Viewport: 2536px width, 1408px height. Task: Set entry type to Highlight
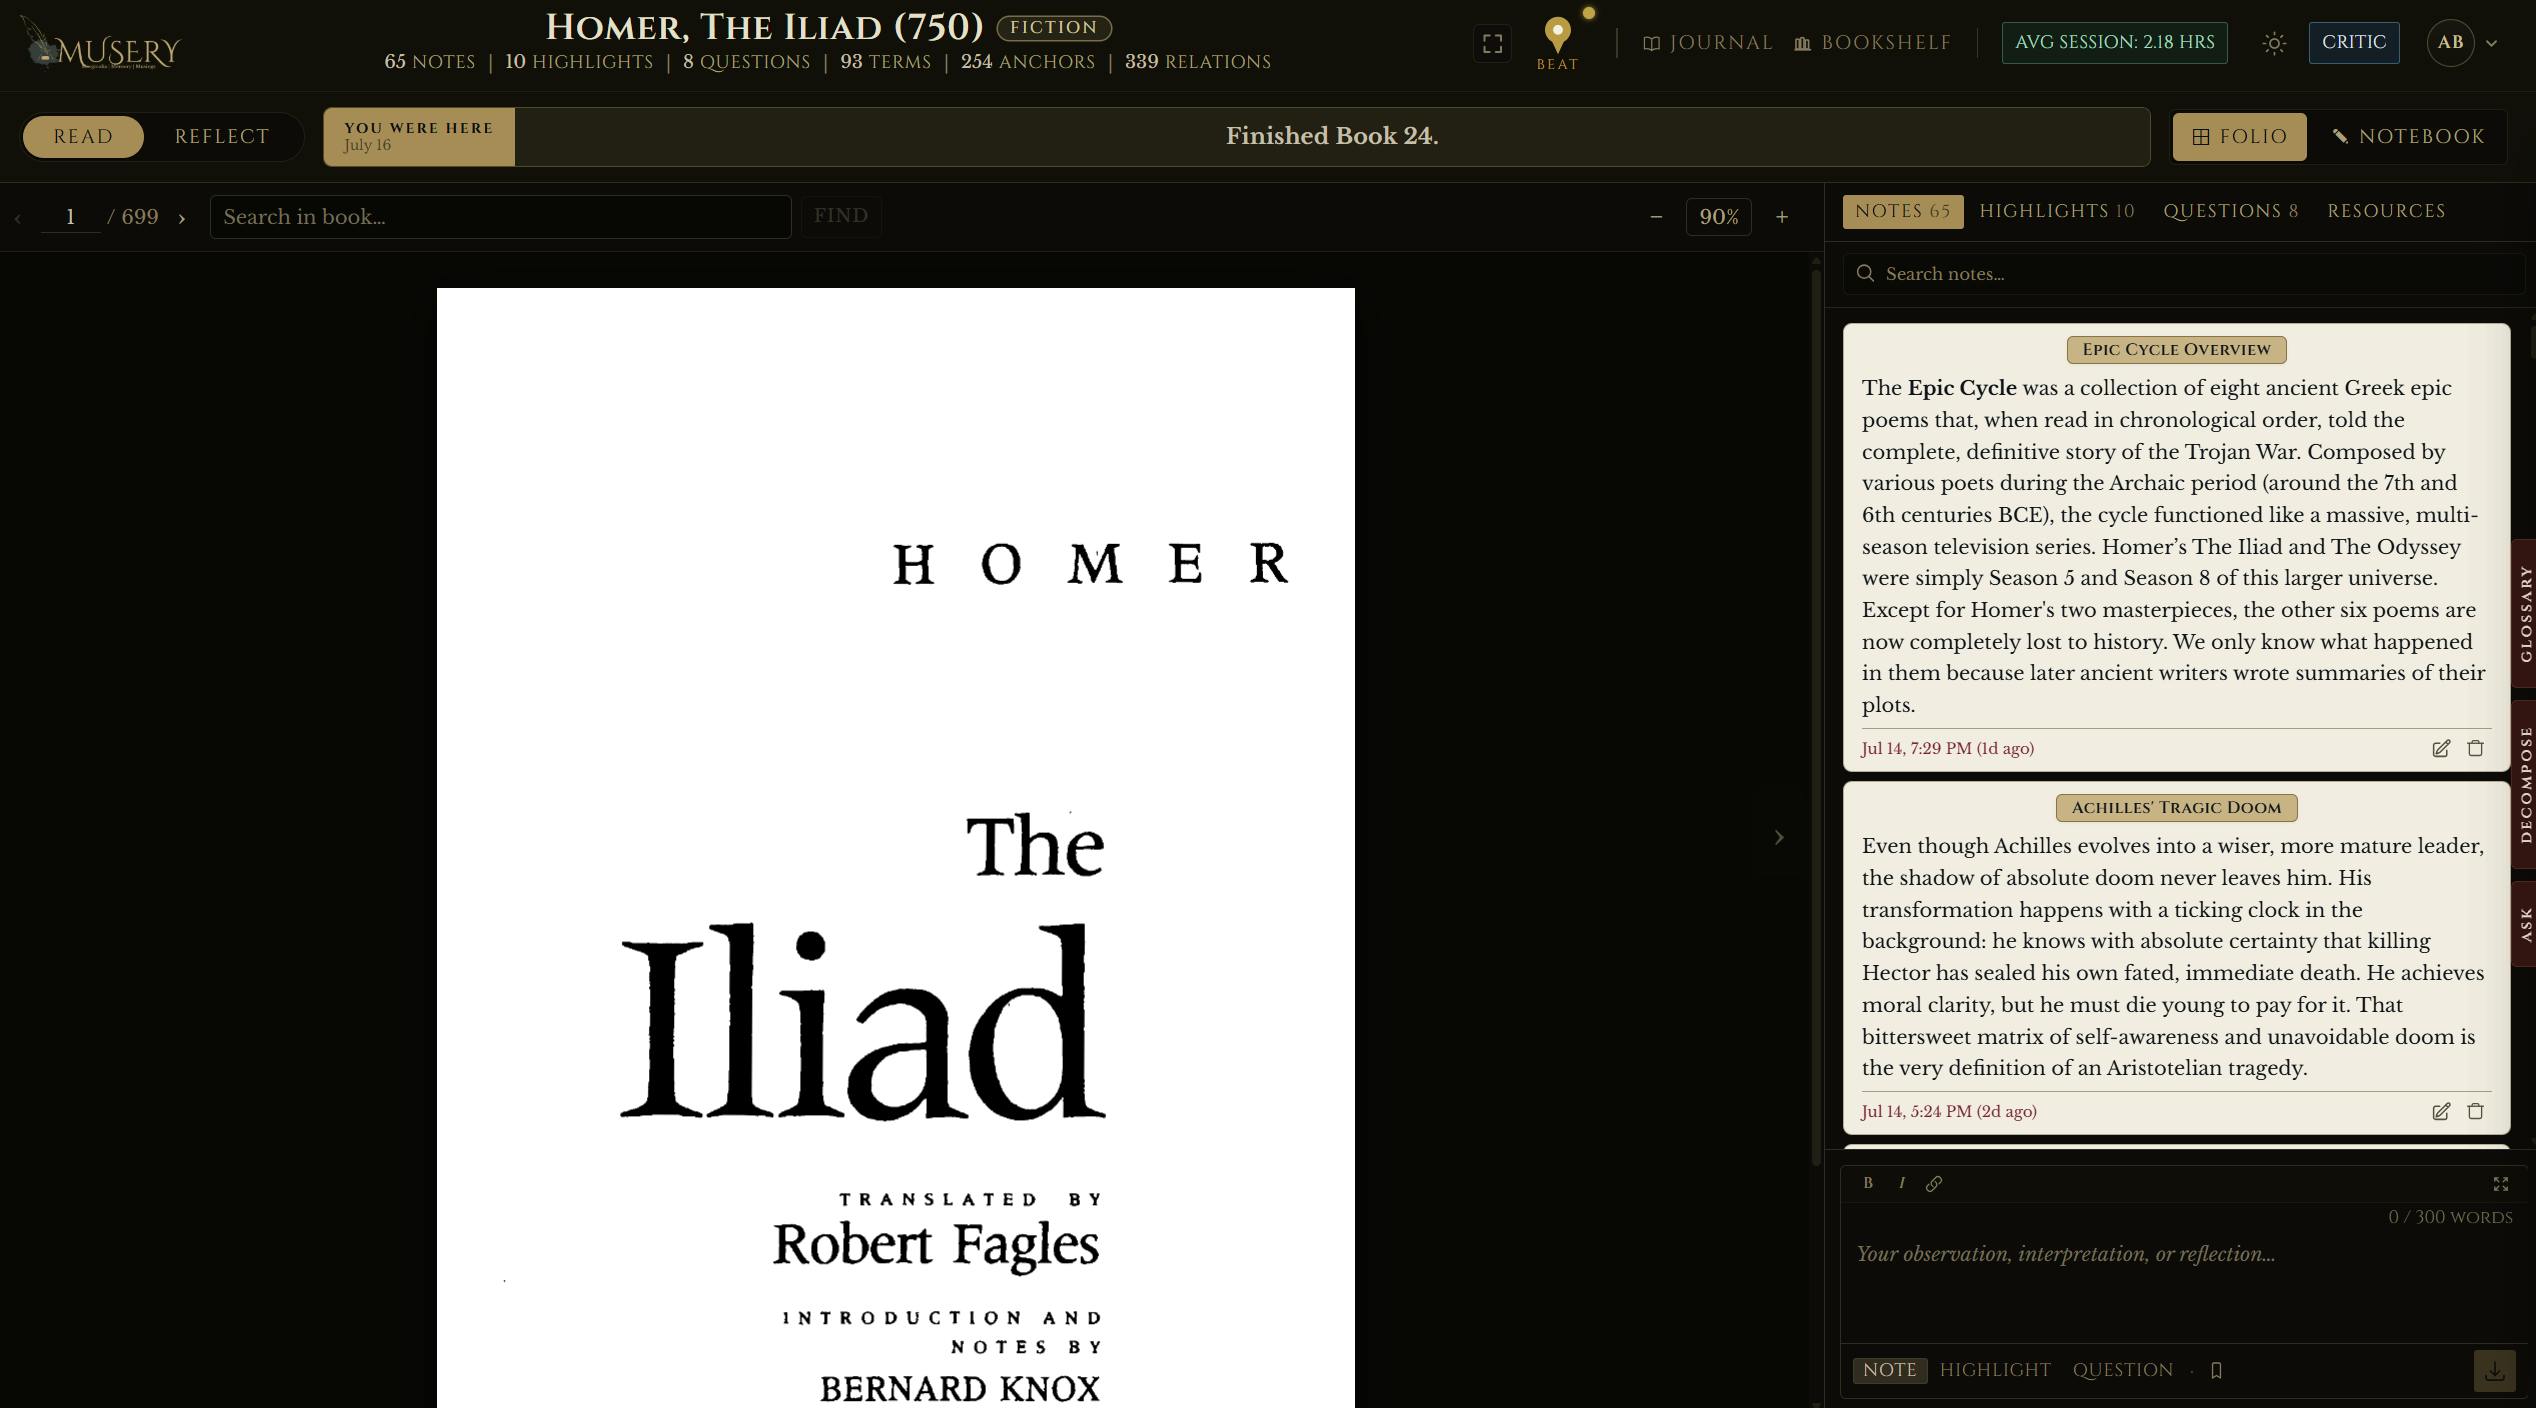click(1995, 1370)
